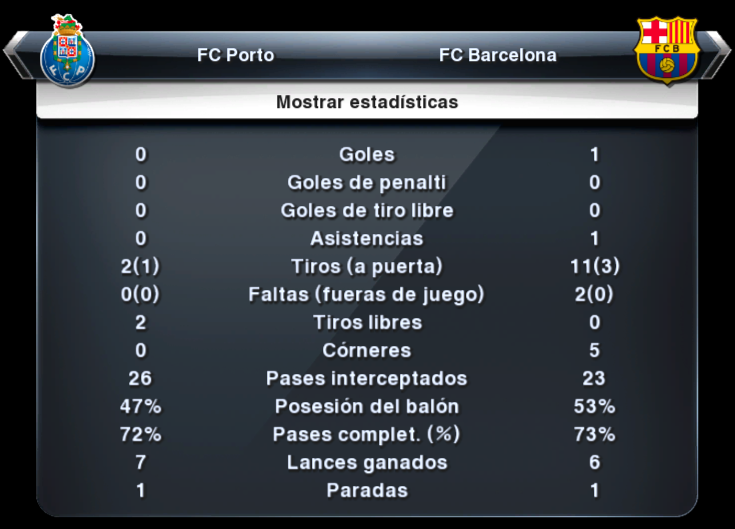Click Porto's 26 Pases interceptados value

(x=140, y=379)
